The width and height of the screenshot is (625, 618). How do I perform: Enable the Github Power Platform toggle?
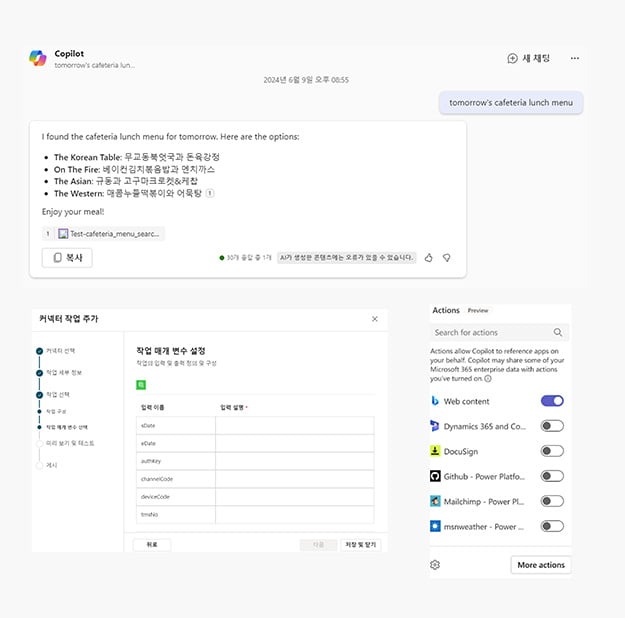[552, 476]
